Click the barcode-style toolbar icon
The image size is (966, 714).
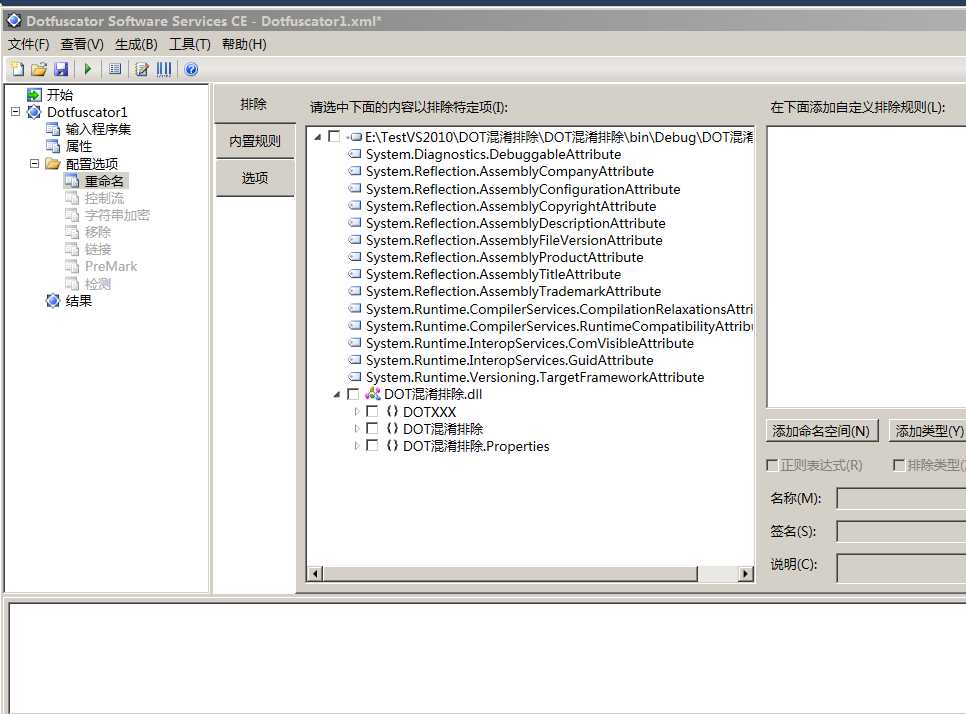pyautogui.click(x=164, y=69)
